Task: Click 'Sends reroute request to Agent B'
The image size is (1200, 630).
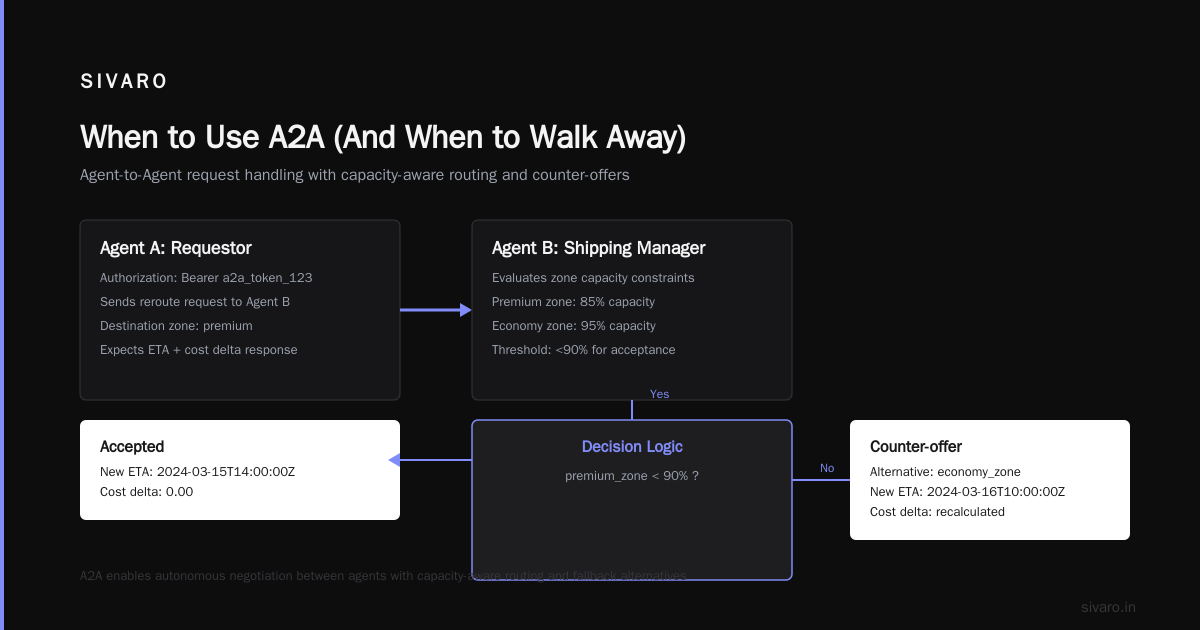Action: (195, 302)
